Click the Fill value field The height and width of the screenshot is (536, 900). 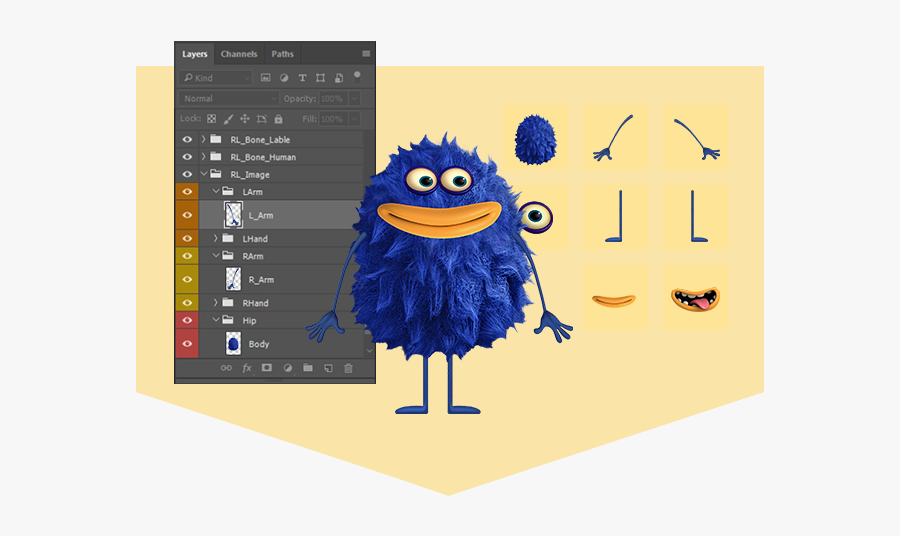[x=333, y=119]
